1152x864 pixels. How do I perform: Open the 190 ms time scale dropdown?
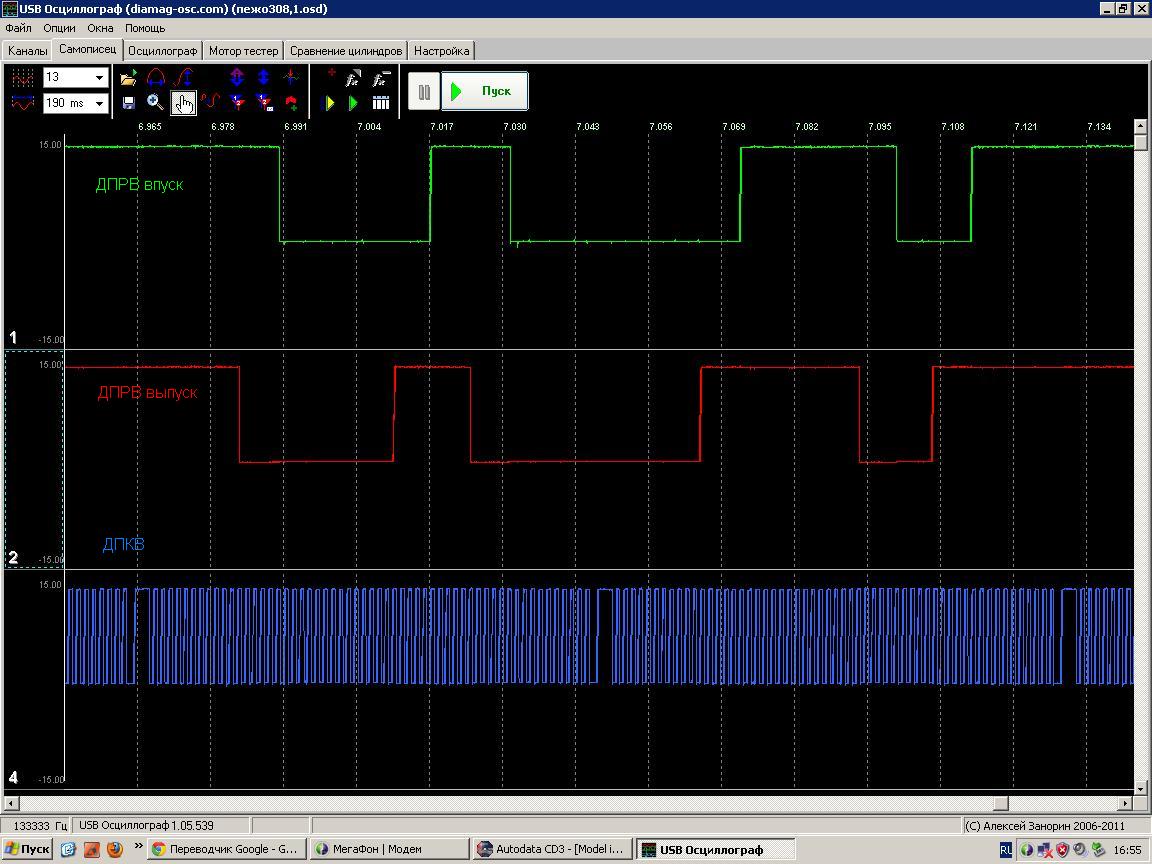point(99,103)
